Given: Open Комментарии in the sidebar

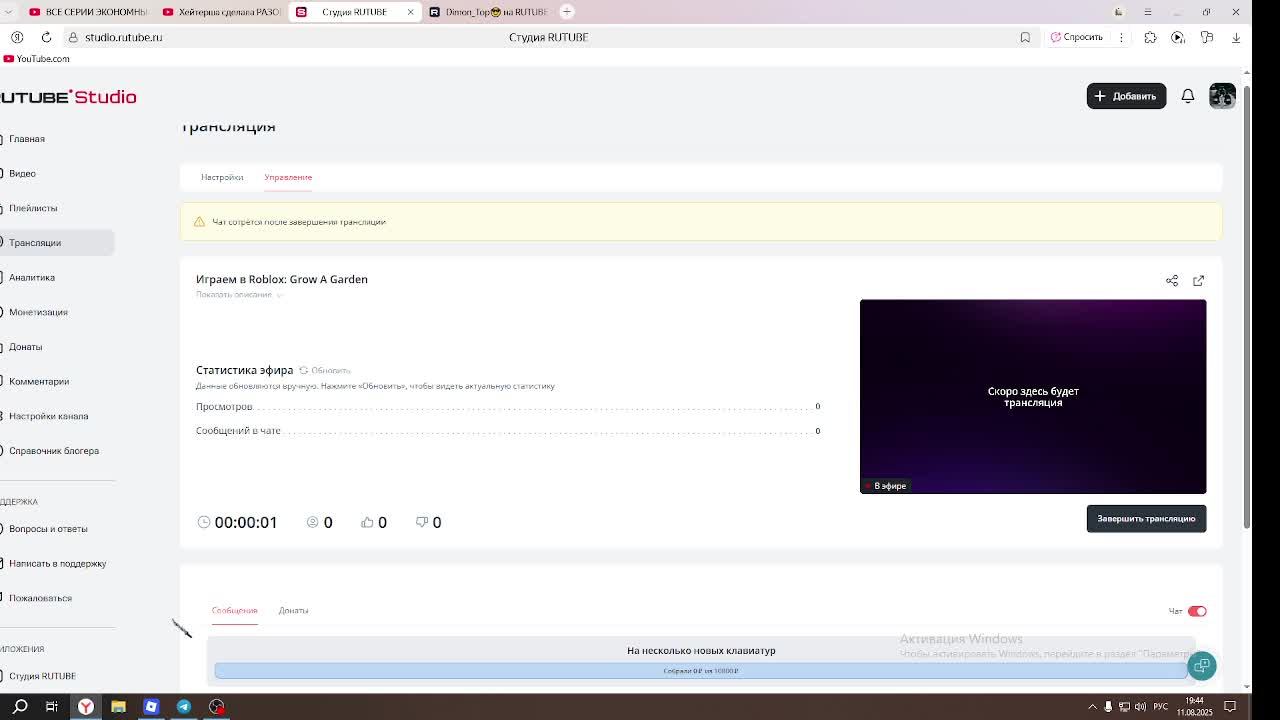Looking at the screenshot, I should coord(39,382).
